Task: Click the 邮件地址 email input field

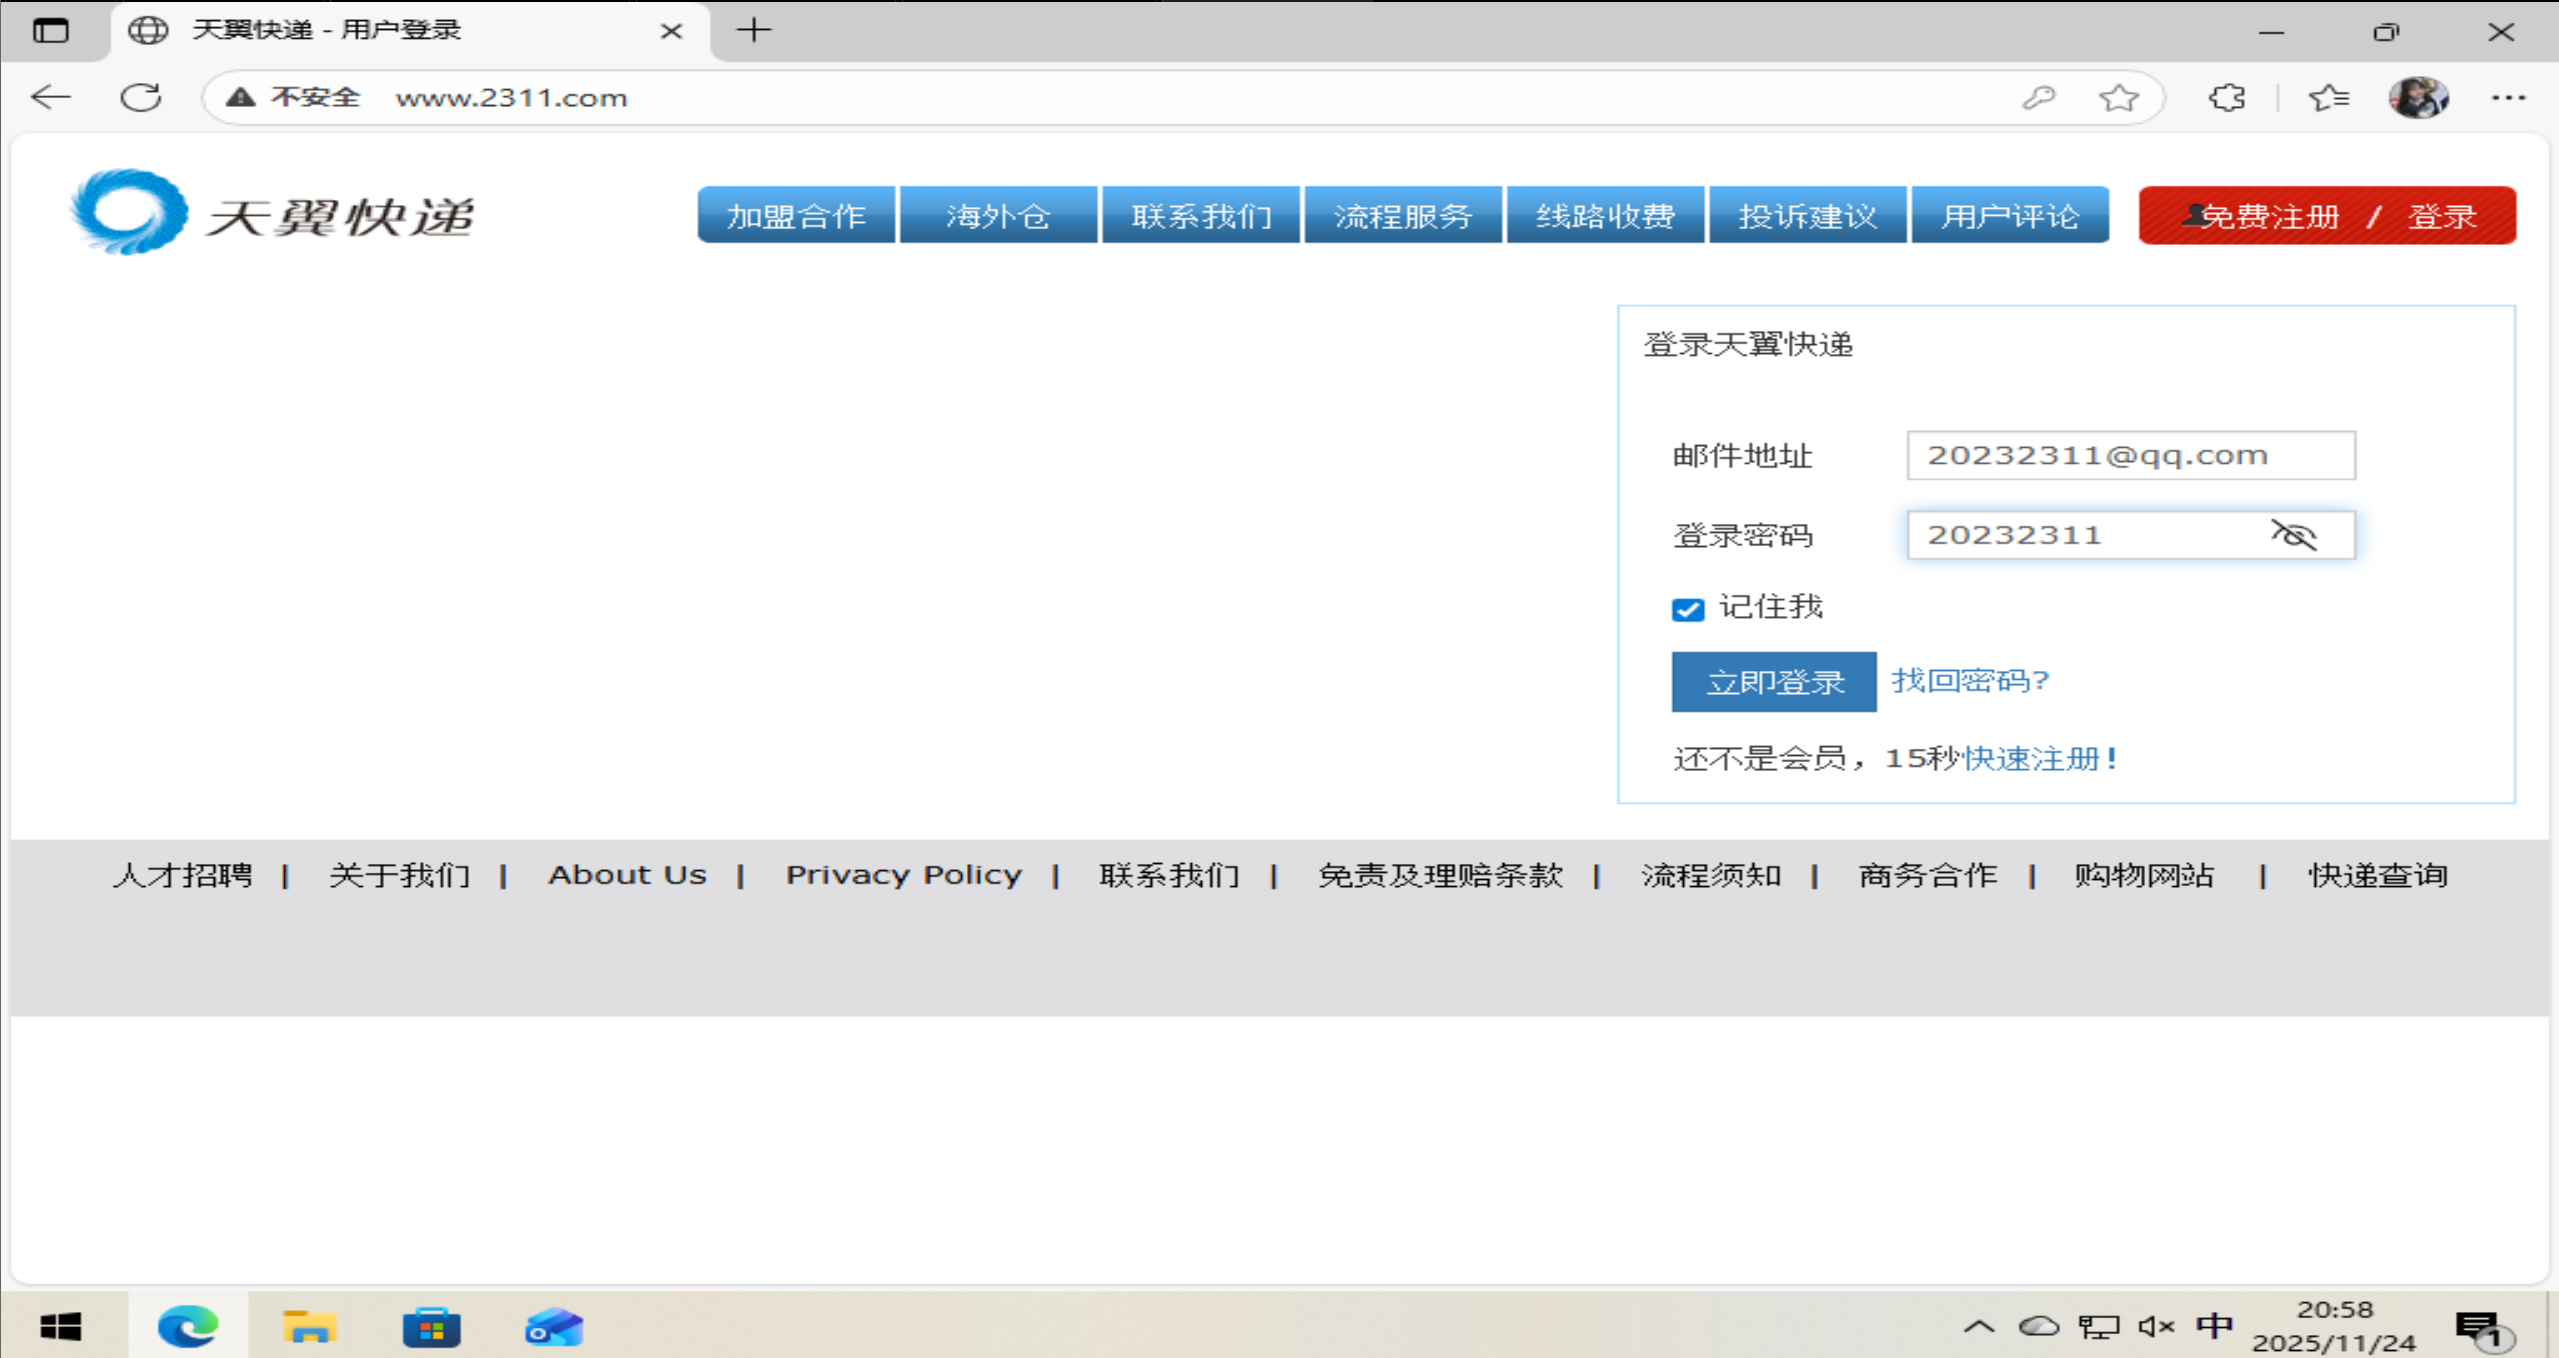Action: (x=2130, y=455)
